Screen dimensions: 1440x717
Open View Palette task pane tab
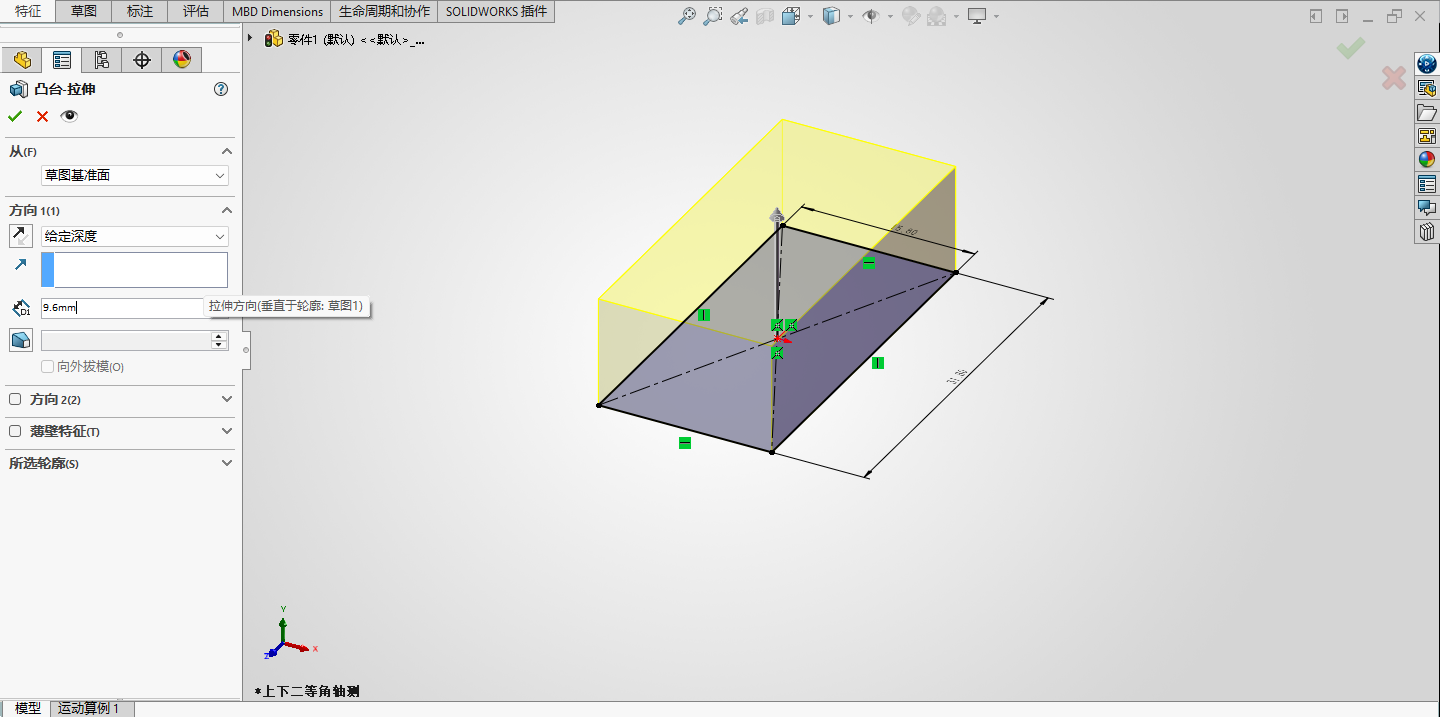[1427, 136]
